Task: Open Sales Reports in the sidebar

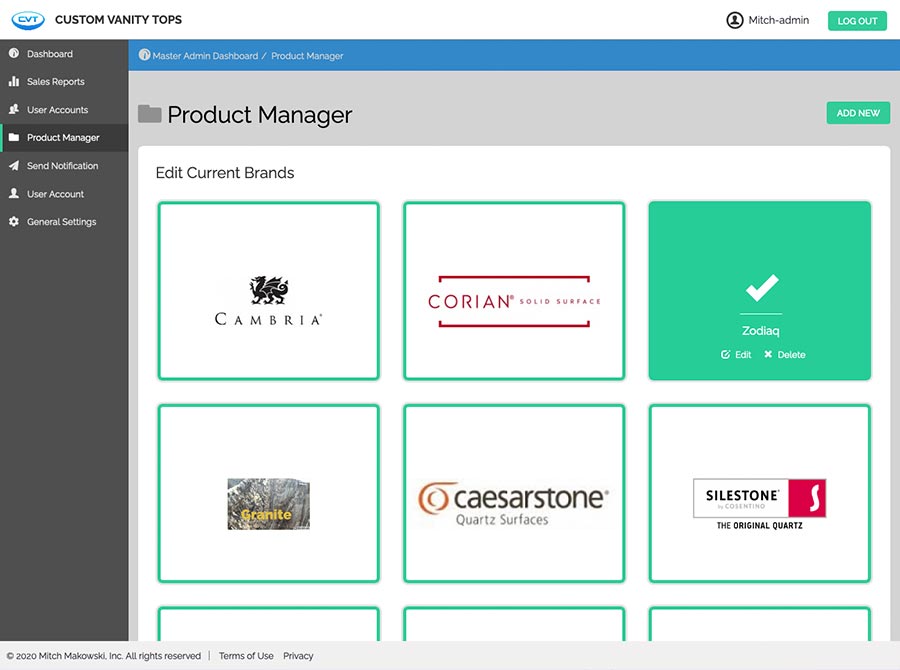Action: [64, 82]
